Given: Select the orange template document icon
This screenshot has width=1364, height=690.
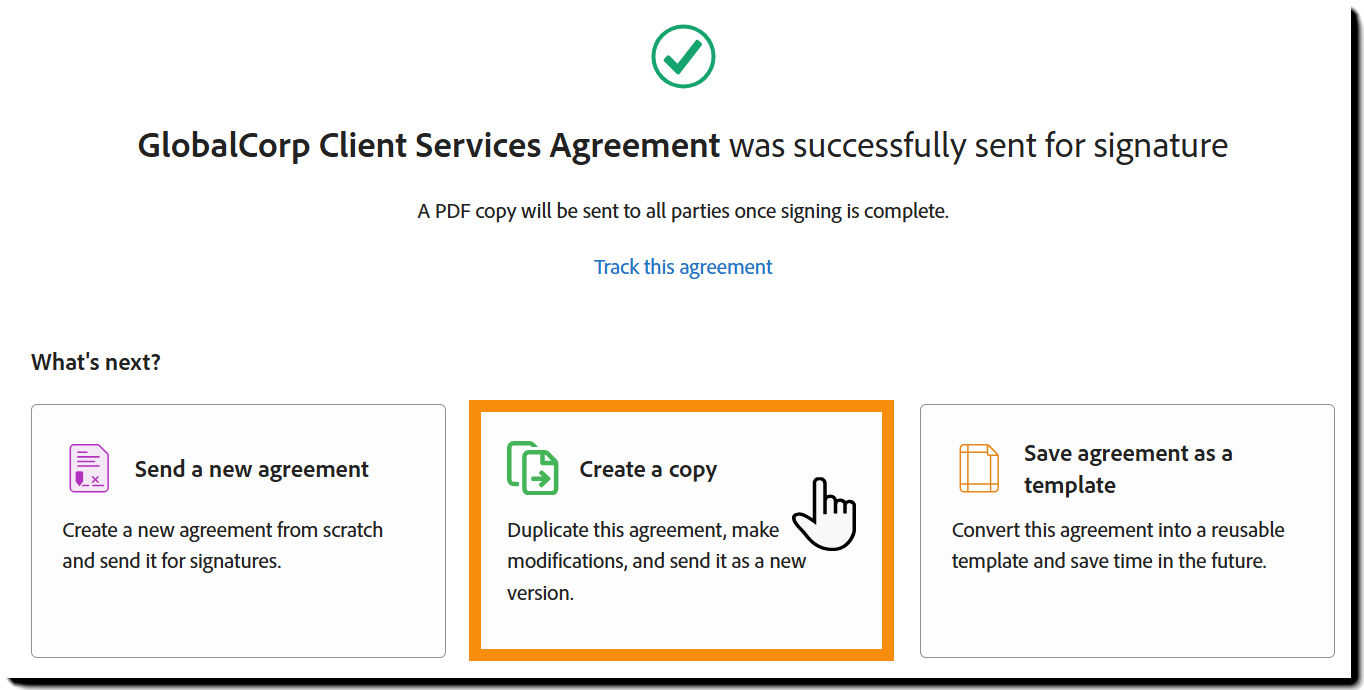Looking at the screenshot, I should [x=977, y=468].
